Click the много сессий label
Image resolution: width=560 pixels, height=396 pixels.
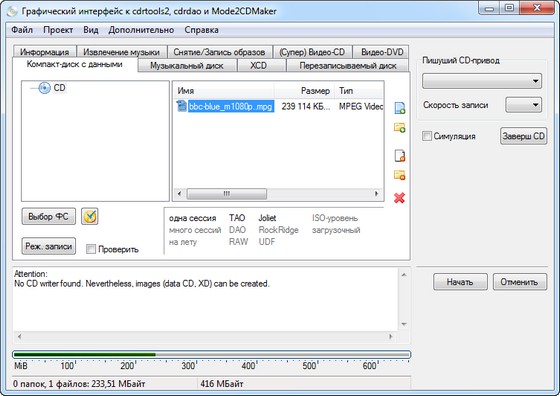pyautogui.click(x=195, y=230)
